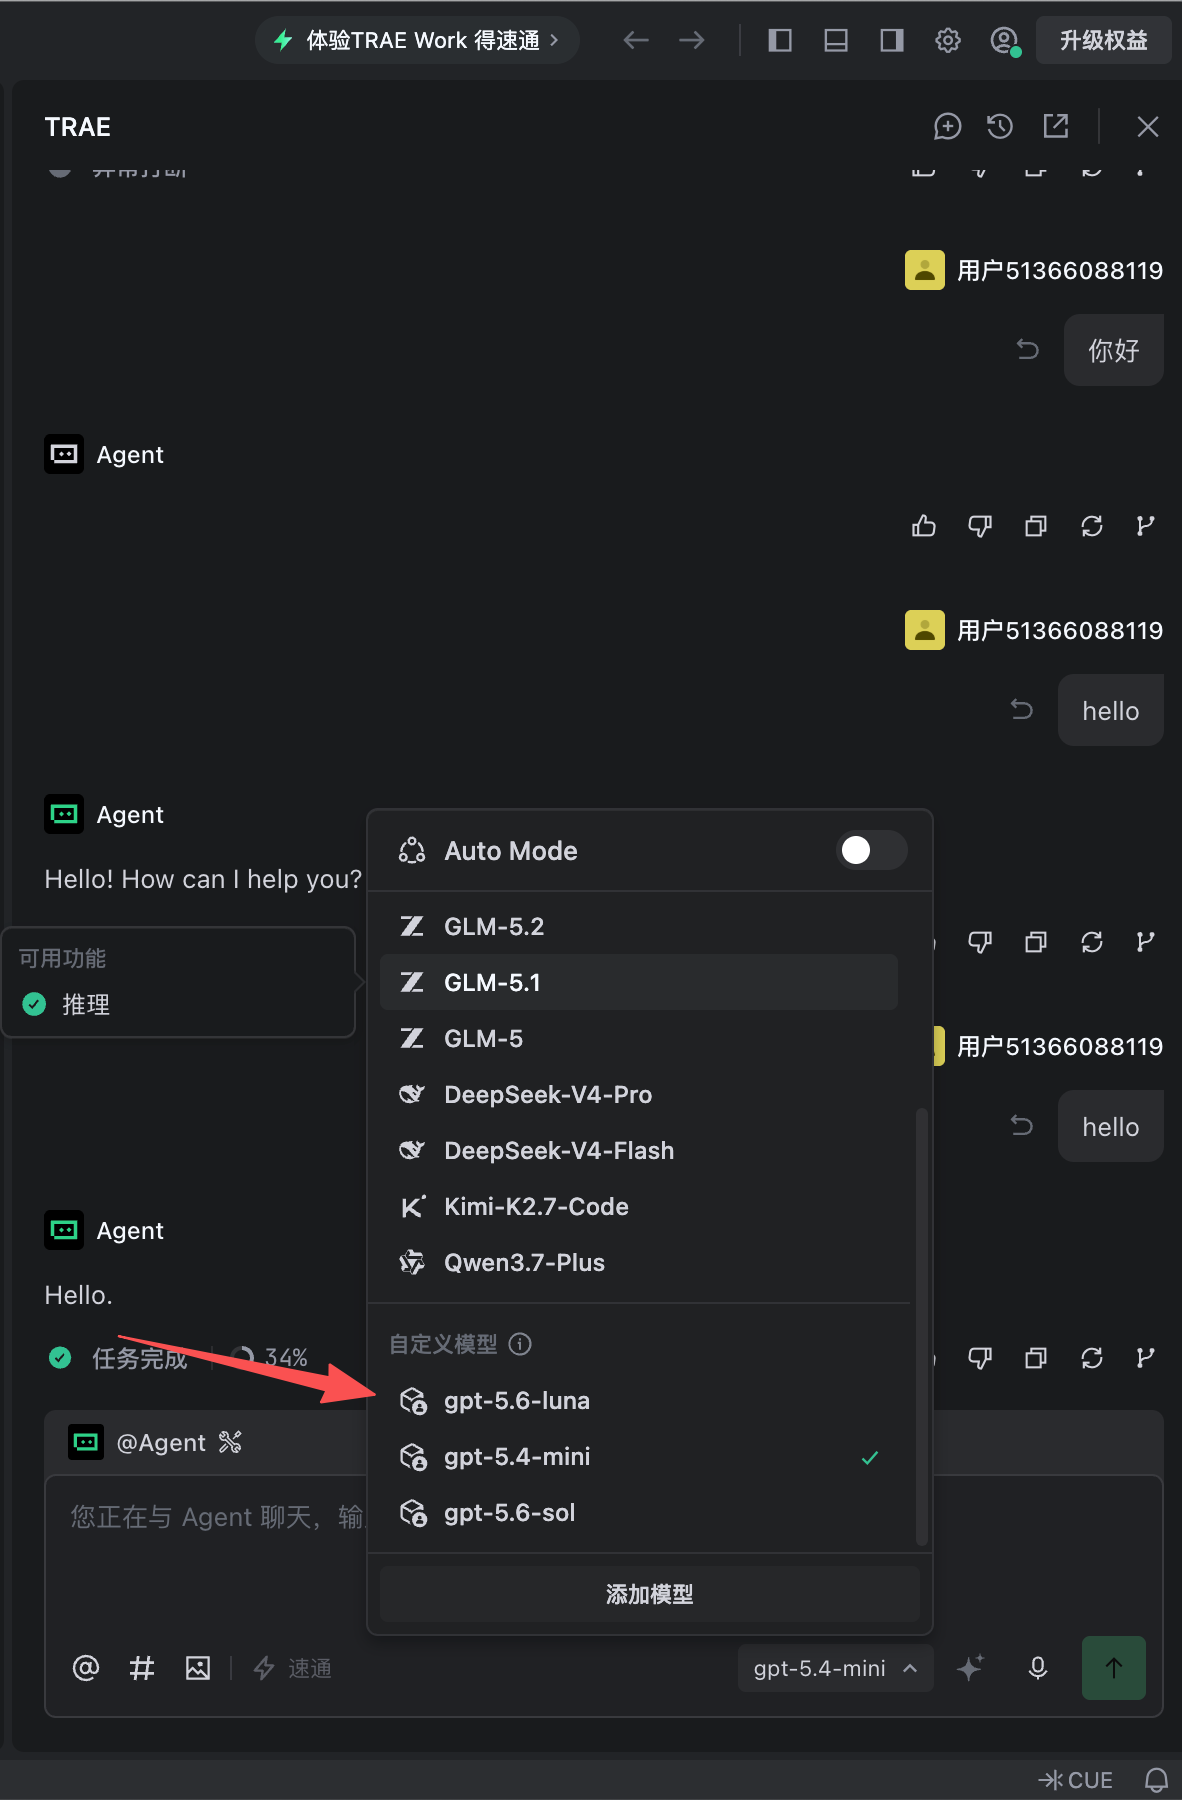Choose custom model gpt-5.6-luna

pyautogui.click(x=639, y=1400)
